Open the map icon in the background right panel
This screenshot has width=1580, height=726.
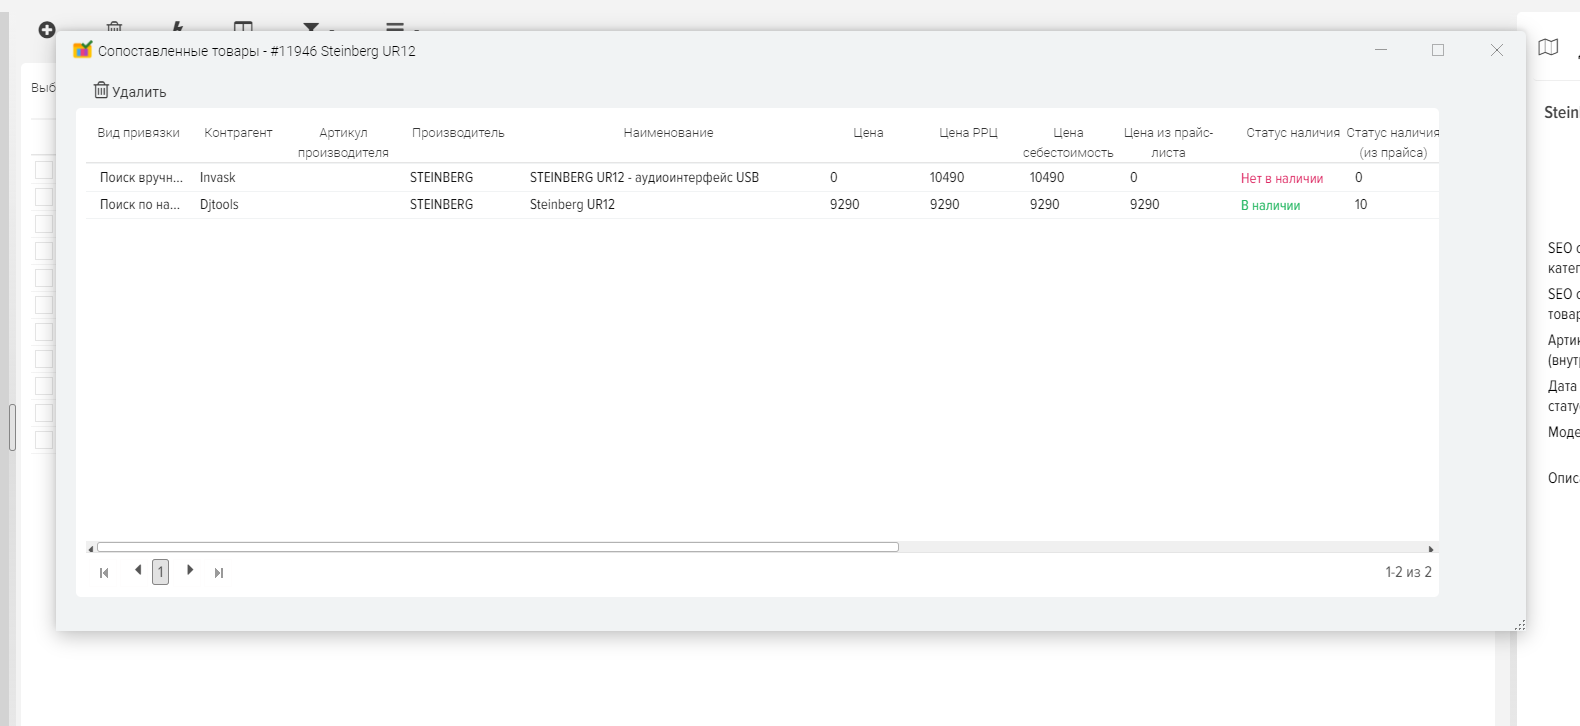[1548, 47]
